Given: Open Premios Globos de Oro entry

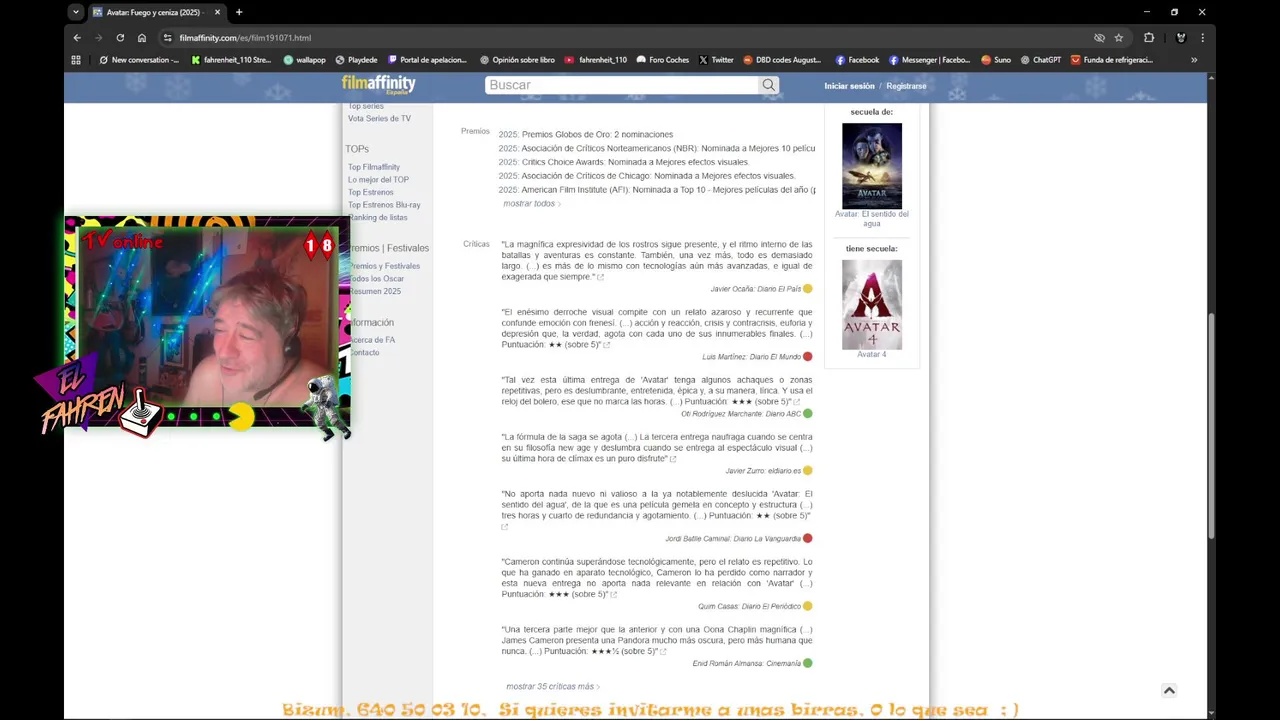Looking at the screenshot, I should (597, 135).
